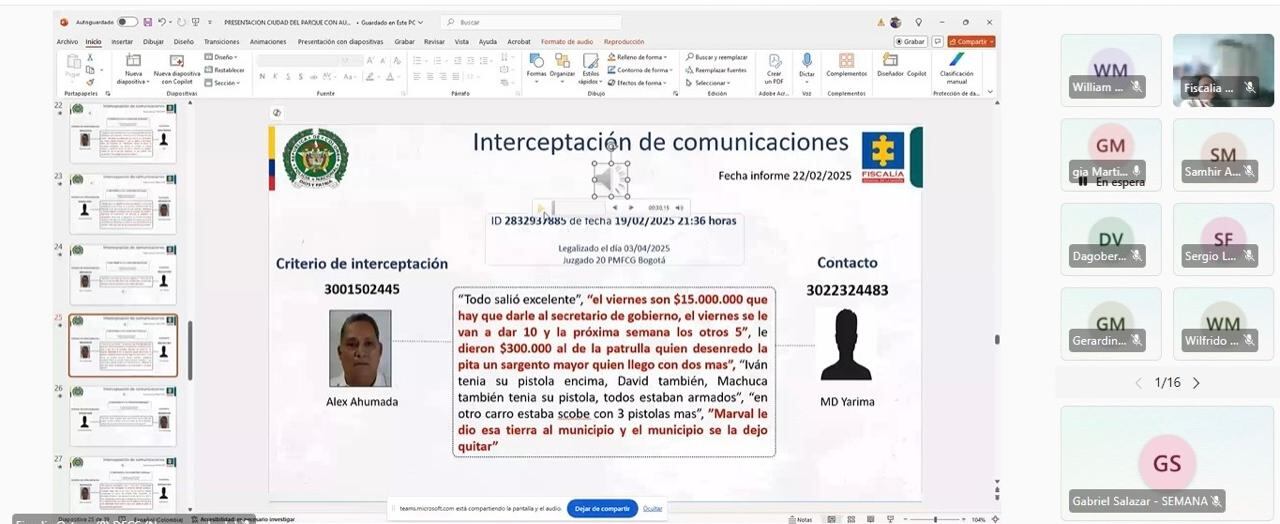Start presentation from quick access toolbar icon
Image resolution: width=1280 pixels, height=524 pixels.
click(197, 22)
